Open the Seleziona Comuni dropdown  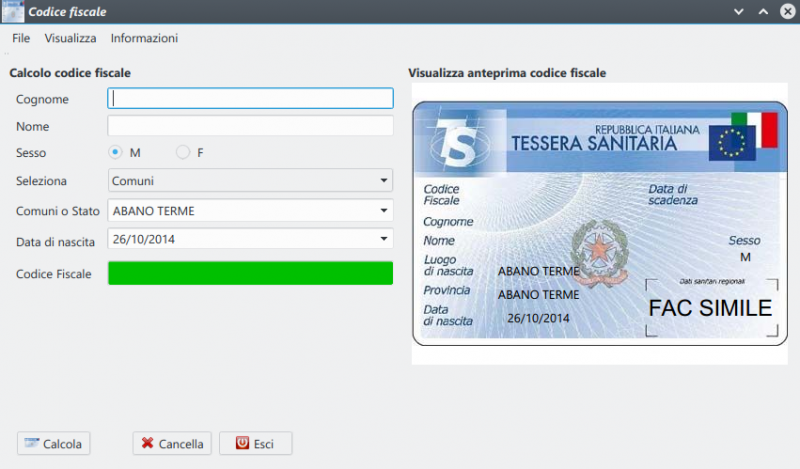tap(250, 181)
